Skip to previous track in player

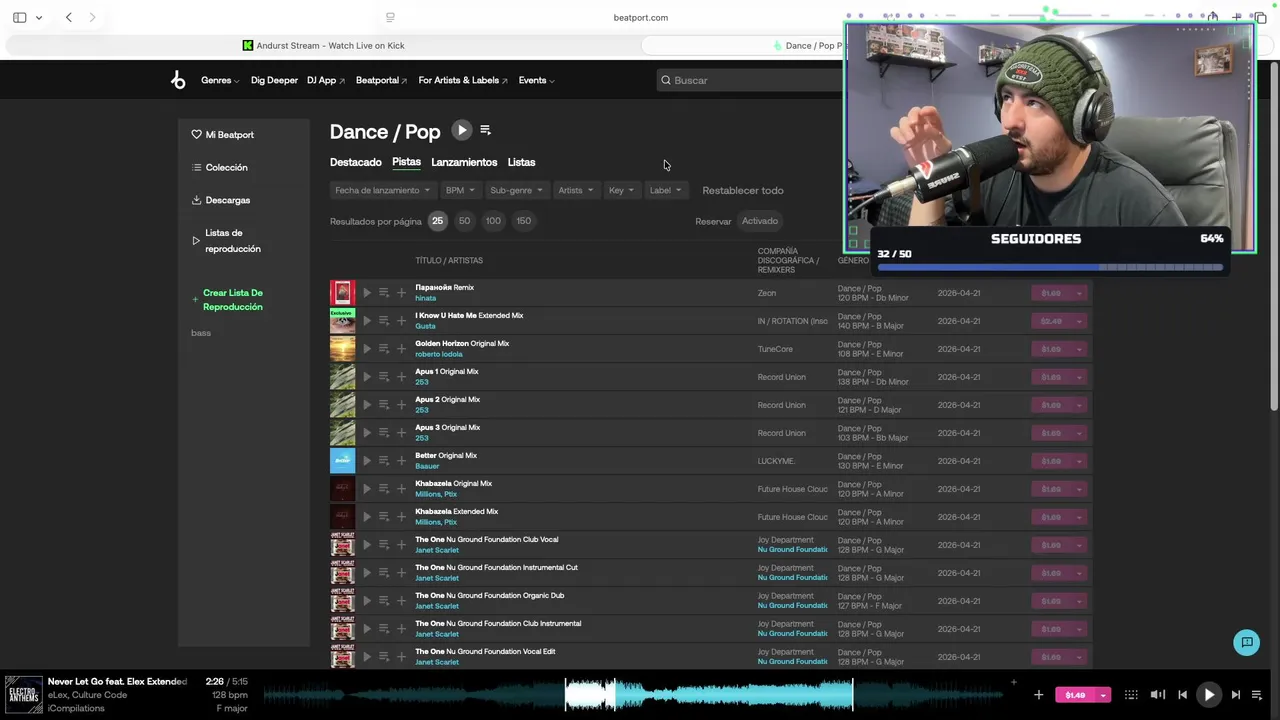pyautogui.click(x=1182, y=695)
